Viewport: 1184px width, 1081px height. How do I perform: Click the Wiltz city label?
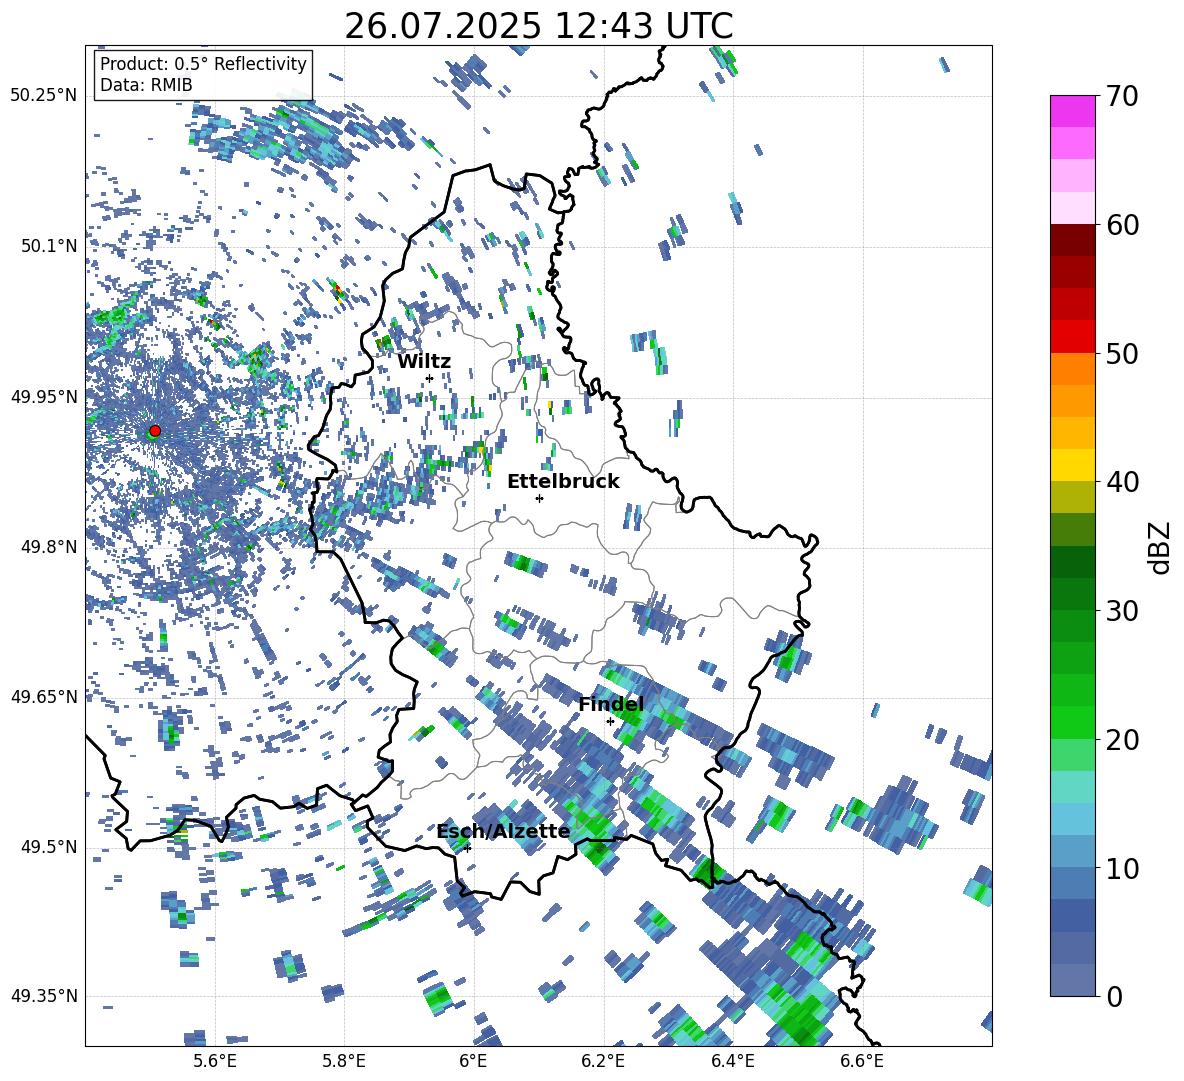click(424, 362)
